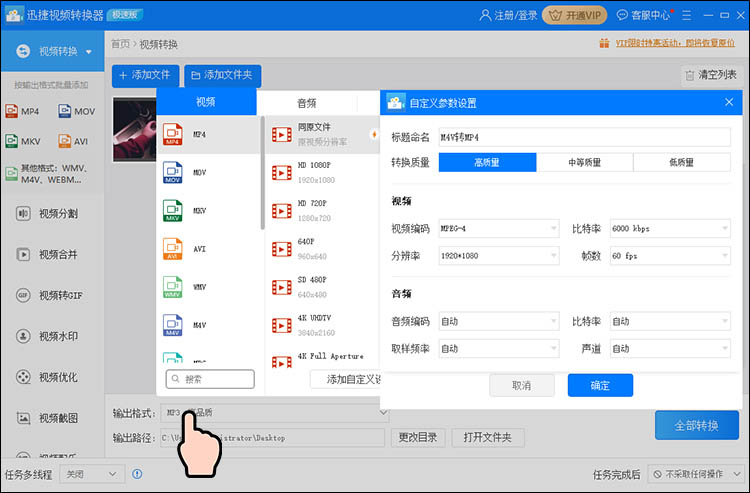750x493 pixels.
Task: Click the video thumbnail in file list
Action: (134, 130)
